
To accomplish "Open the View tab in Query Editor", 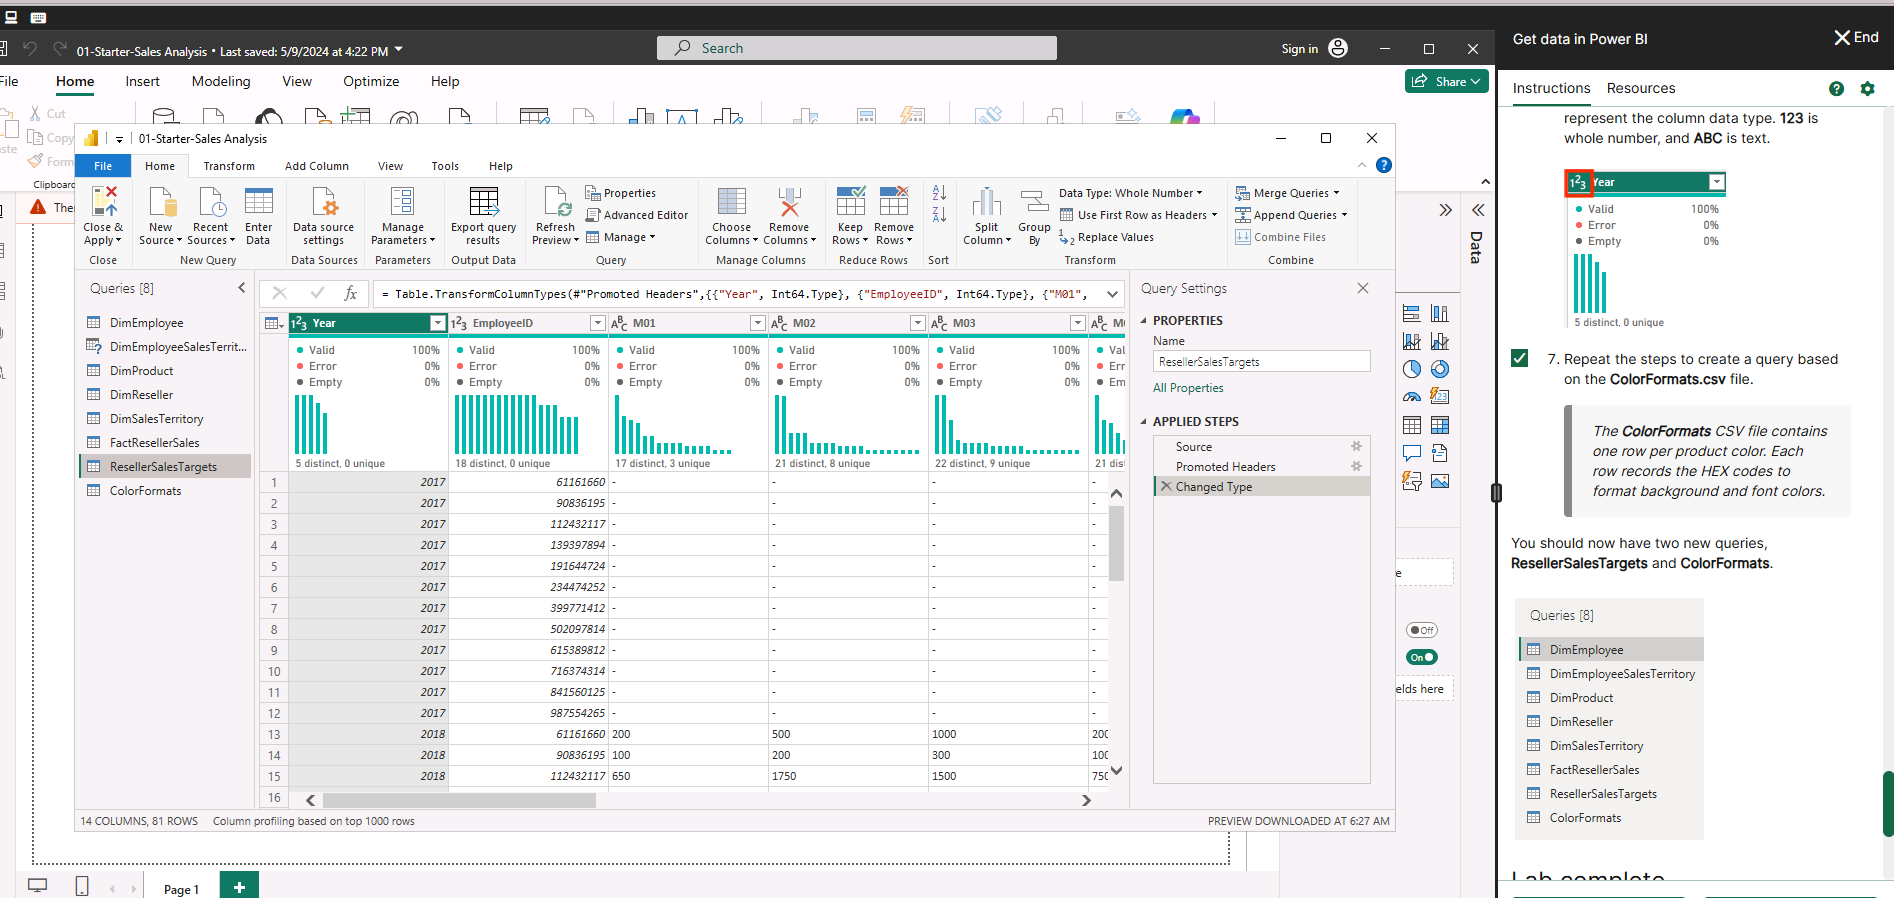I will click(390, 166).
